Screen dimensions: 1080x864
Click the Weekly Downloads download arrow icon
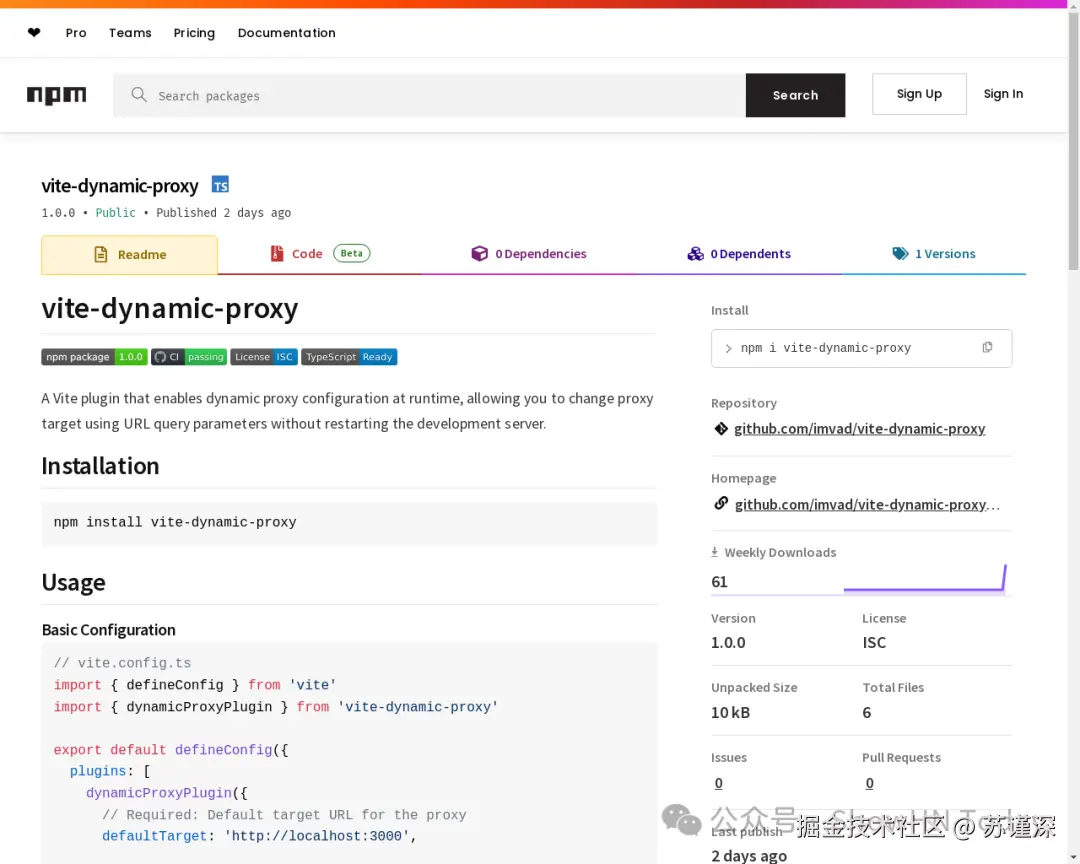coord(714,552)
